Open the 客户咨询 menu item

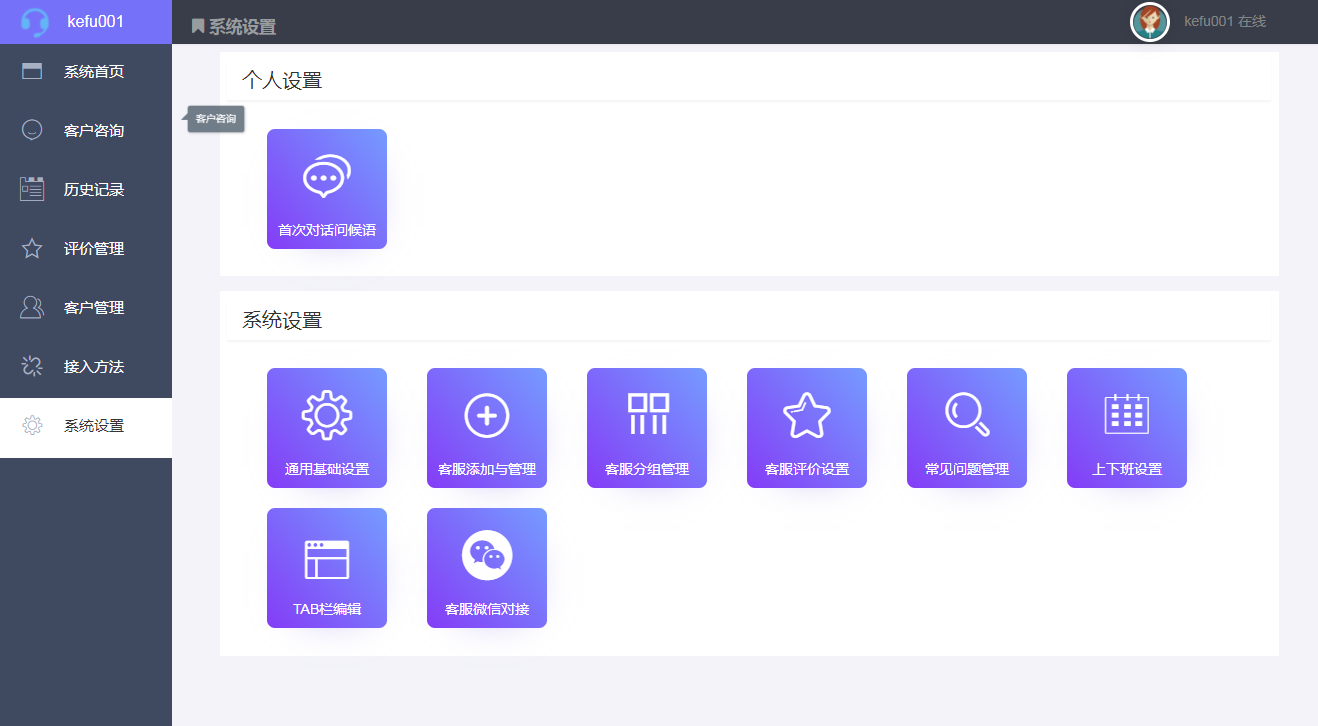[x=86, y=131]
